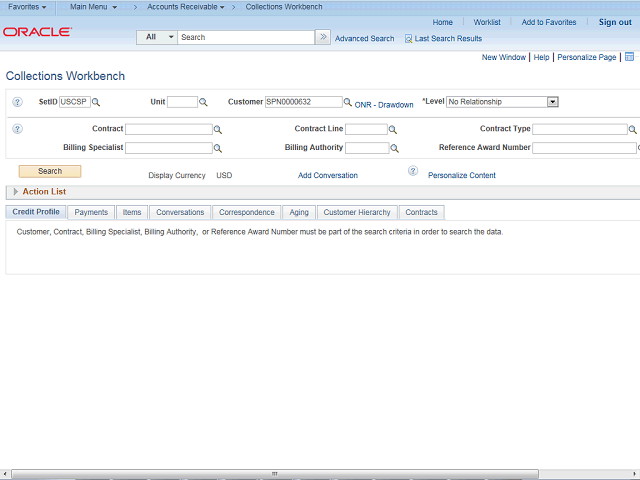Open the New Window link

click(x=504, y=57)
